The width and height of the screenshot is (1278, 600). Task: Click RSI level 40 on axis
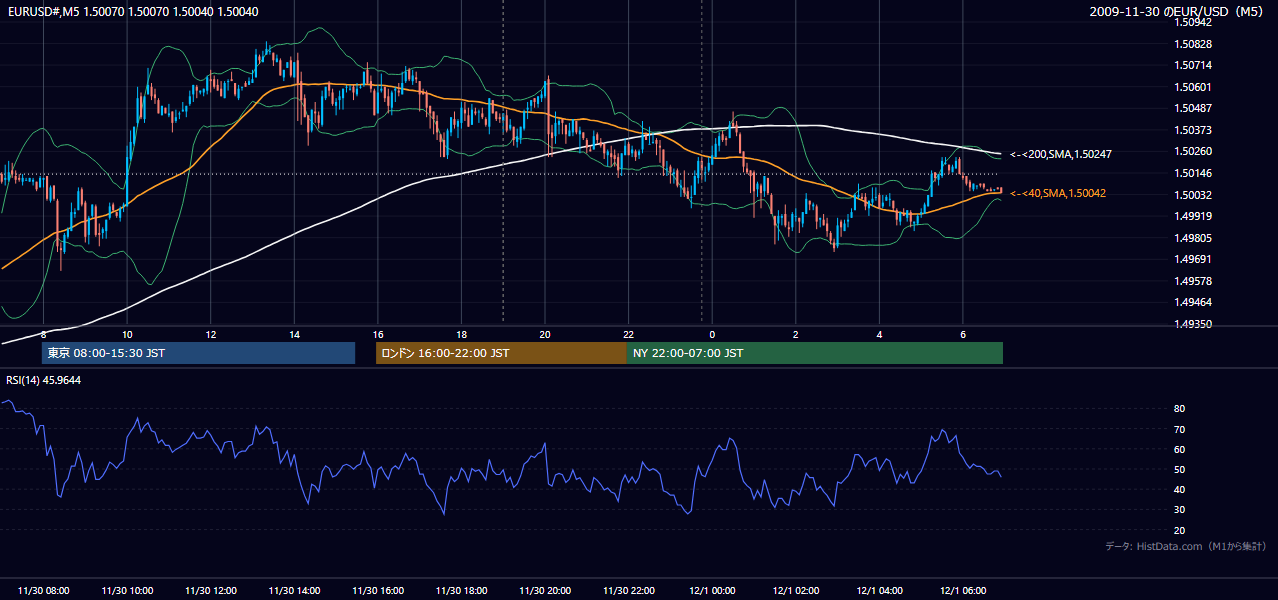[x=1179, y=489]
